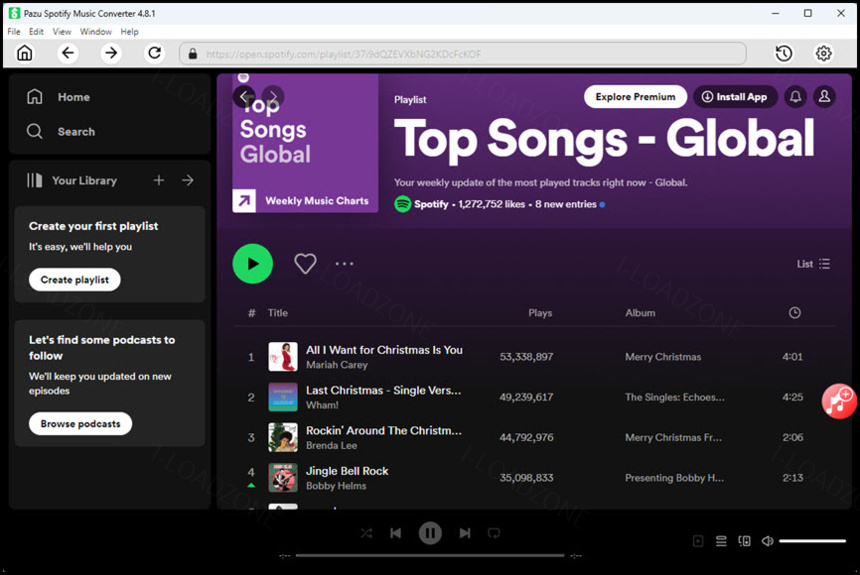Open the Wham! artist link
The width and height of the screenshot is (860, 575).
[x=322, y=405]
